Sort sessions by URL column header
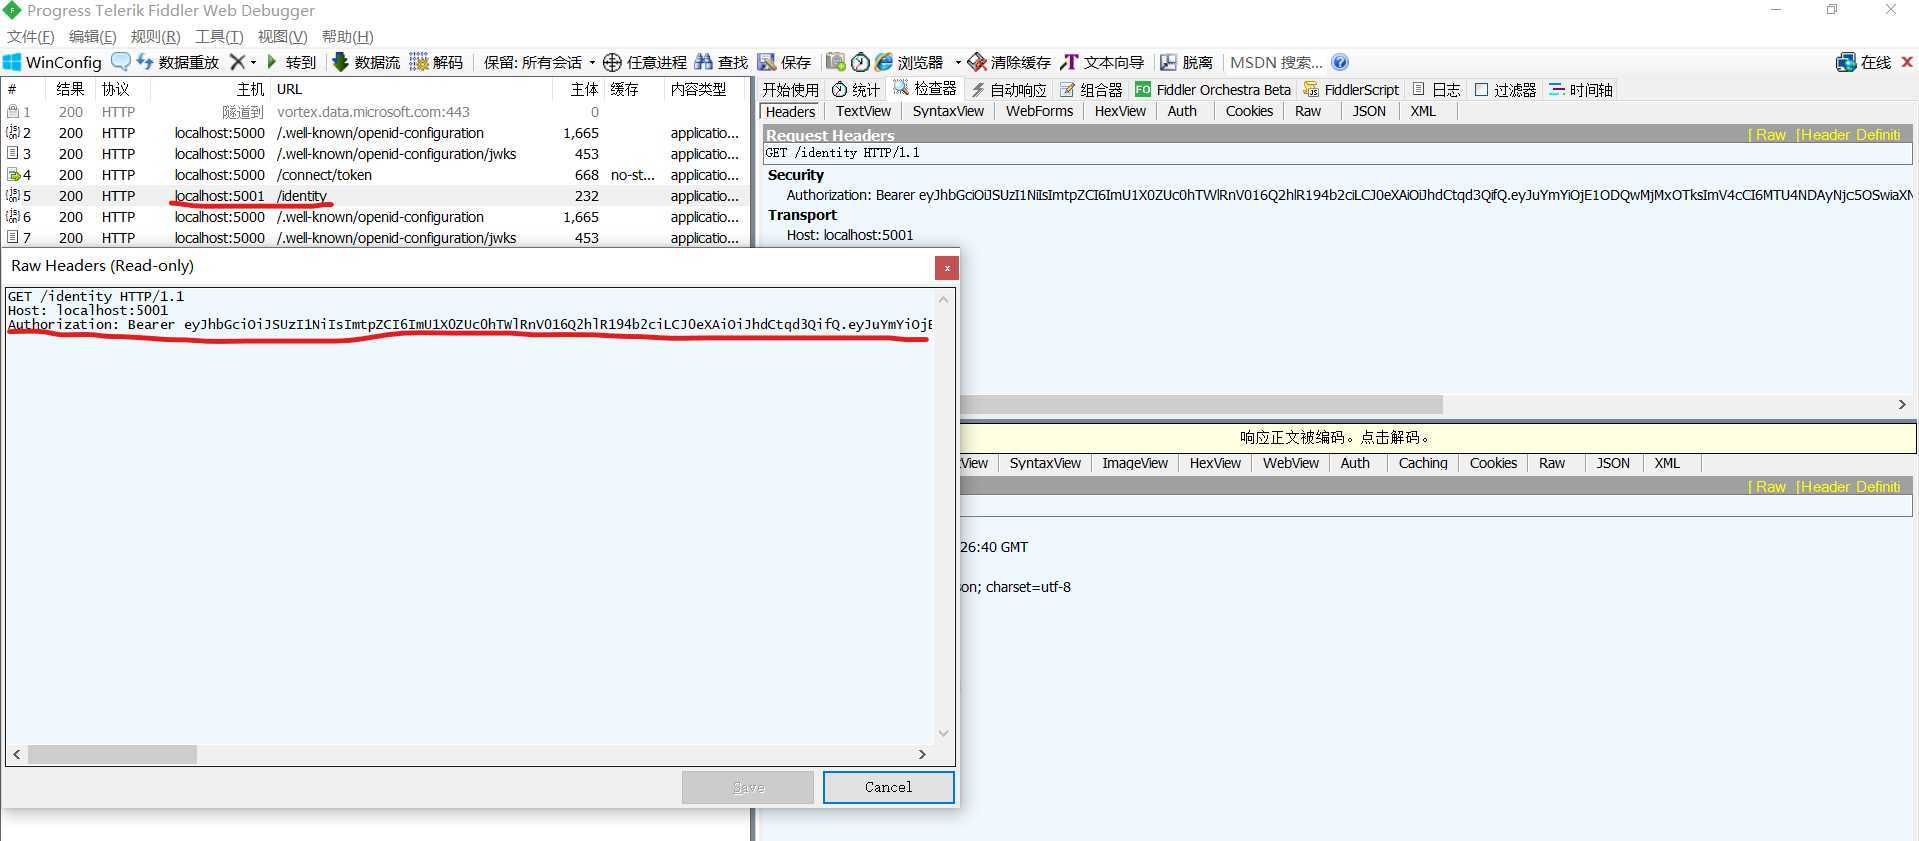Viewport: 1919px width, 841px height. 410,89
